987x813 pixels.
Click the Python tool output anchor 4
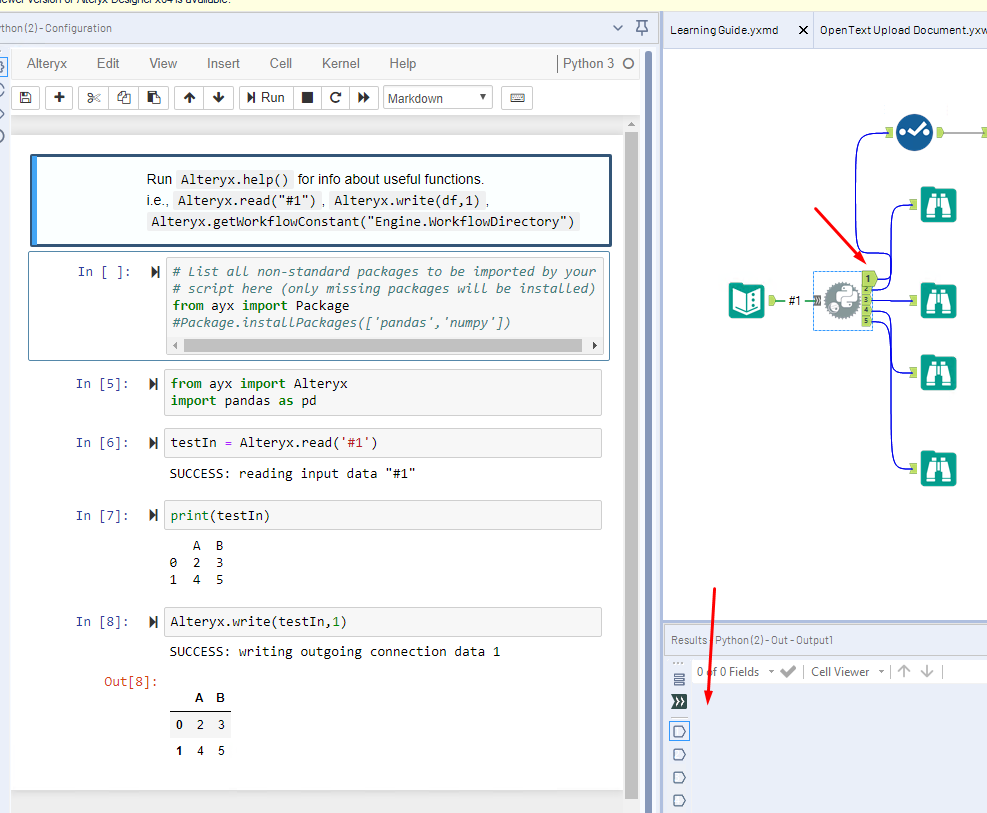(867, 310)
